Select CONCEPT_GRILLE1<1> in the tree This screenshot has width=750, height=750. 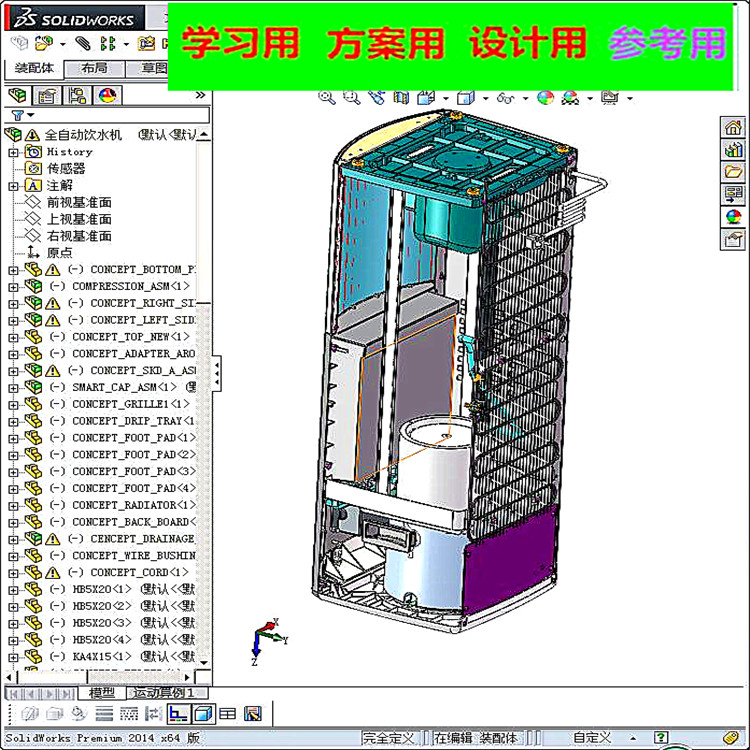click(130, 404)
